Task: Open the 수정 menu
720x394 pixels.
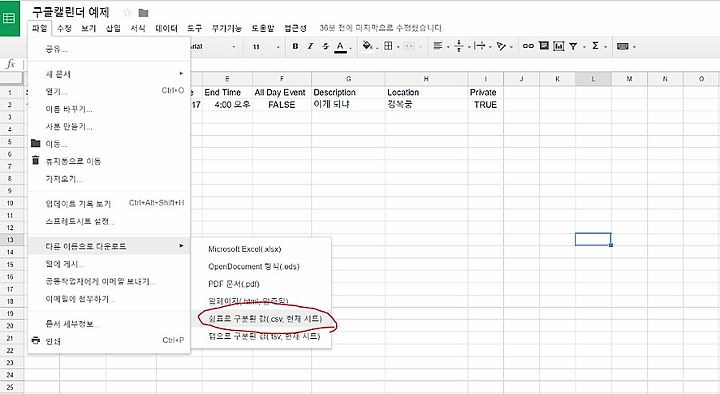Action: coord(64,28)
